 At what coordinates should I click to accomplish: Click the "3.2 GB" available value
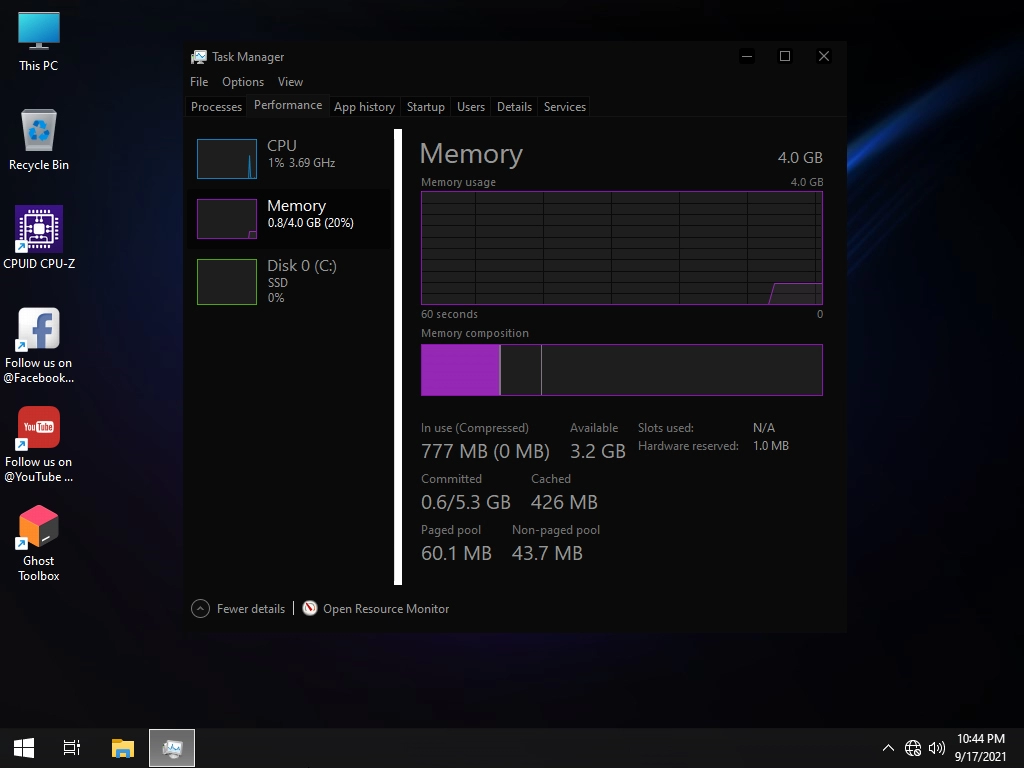[598, 451]
